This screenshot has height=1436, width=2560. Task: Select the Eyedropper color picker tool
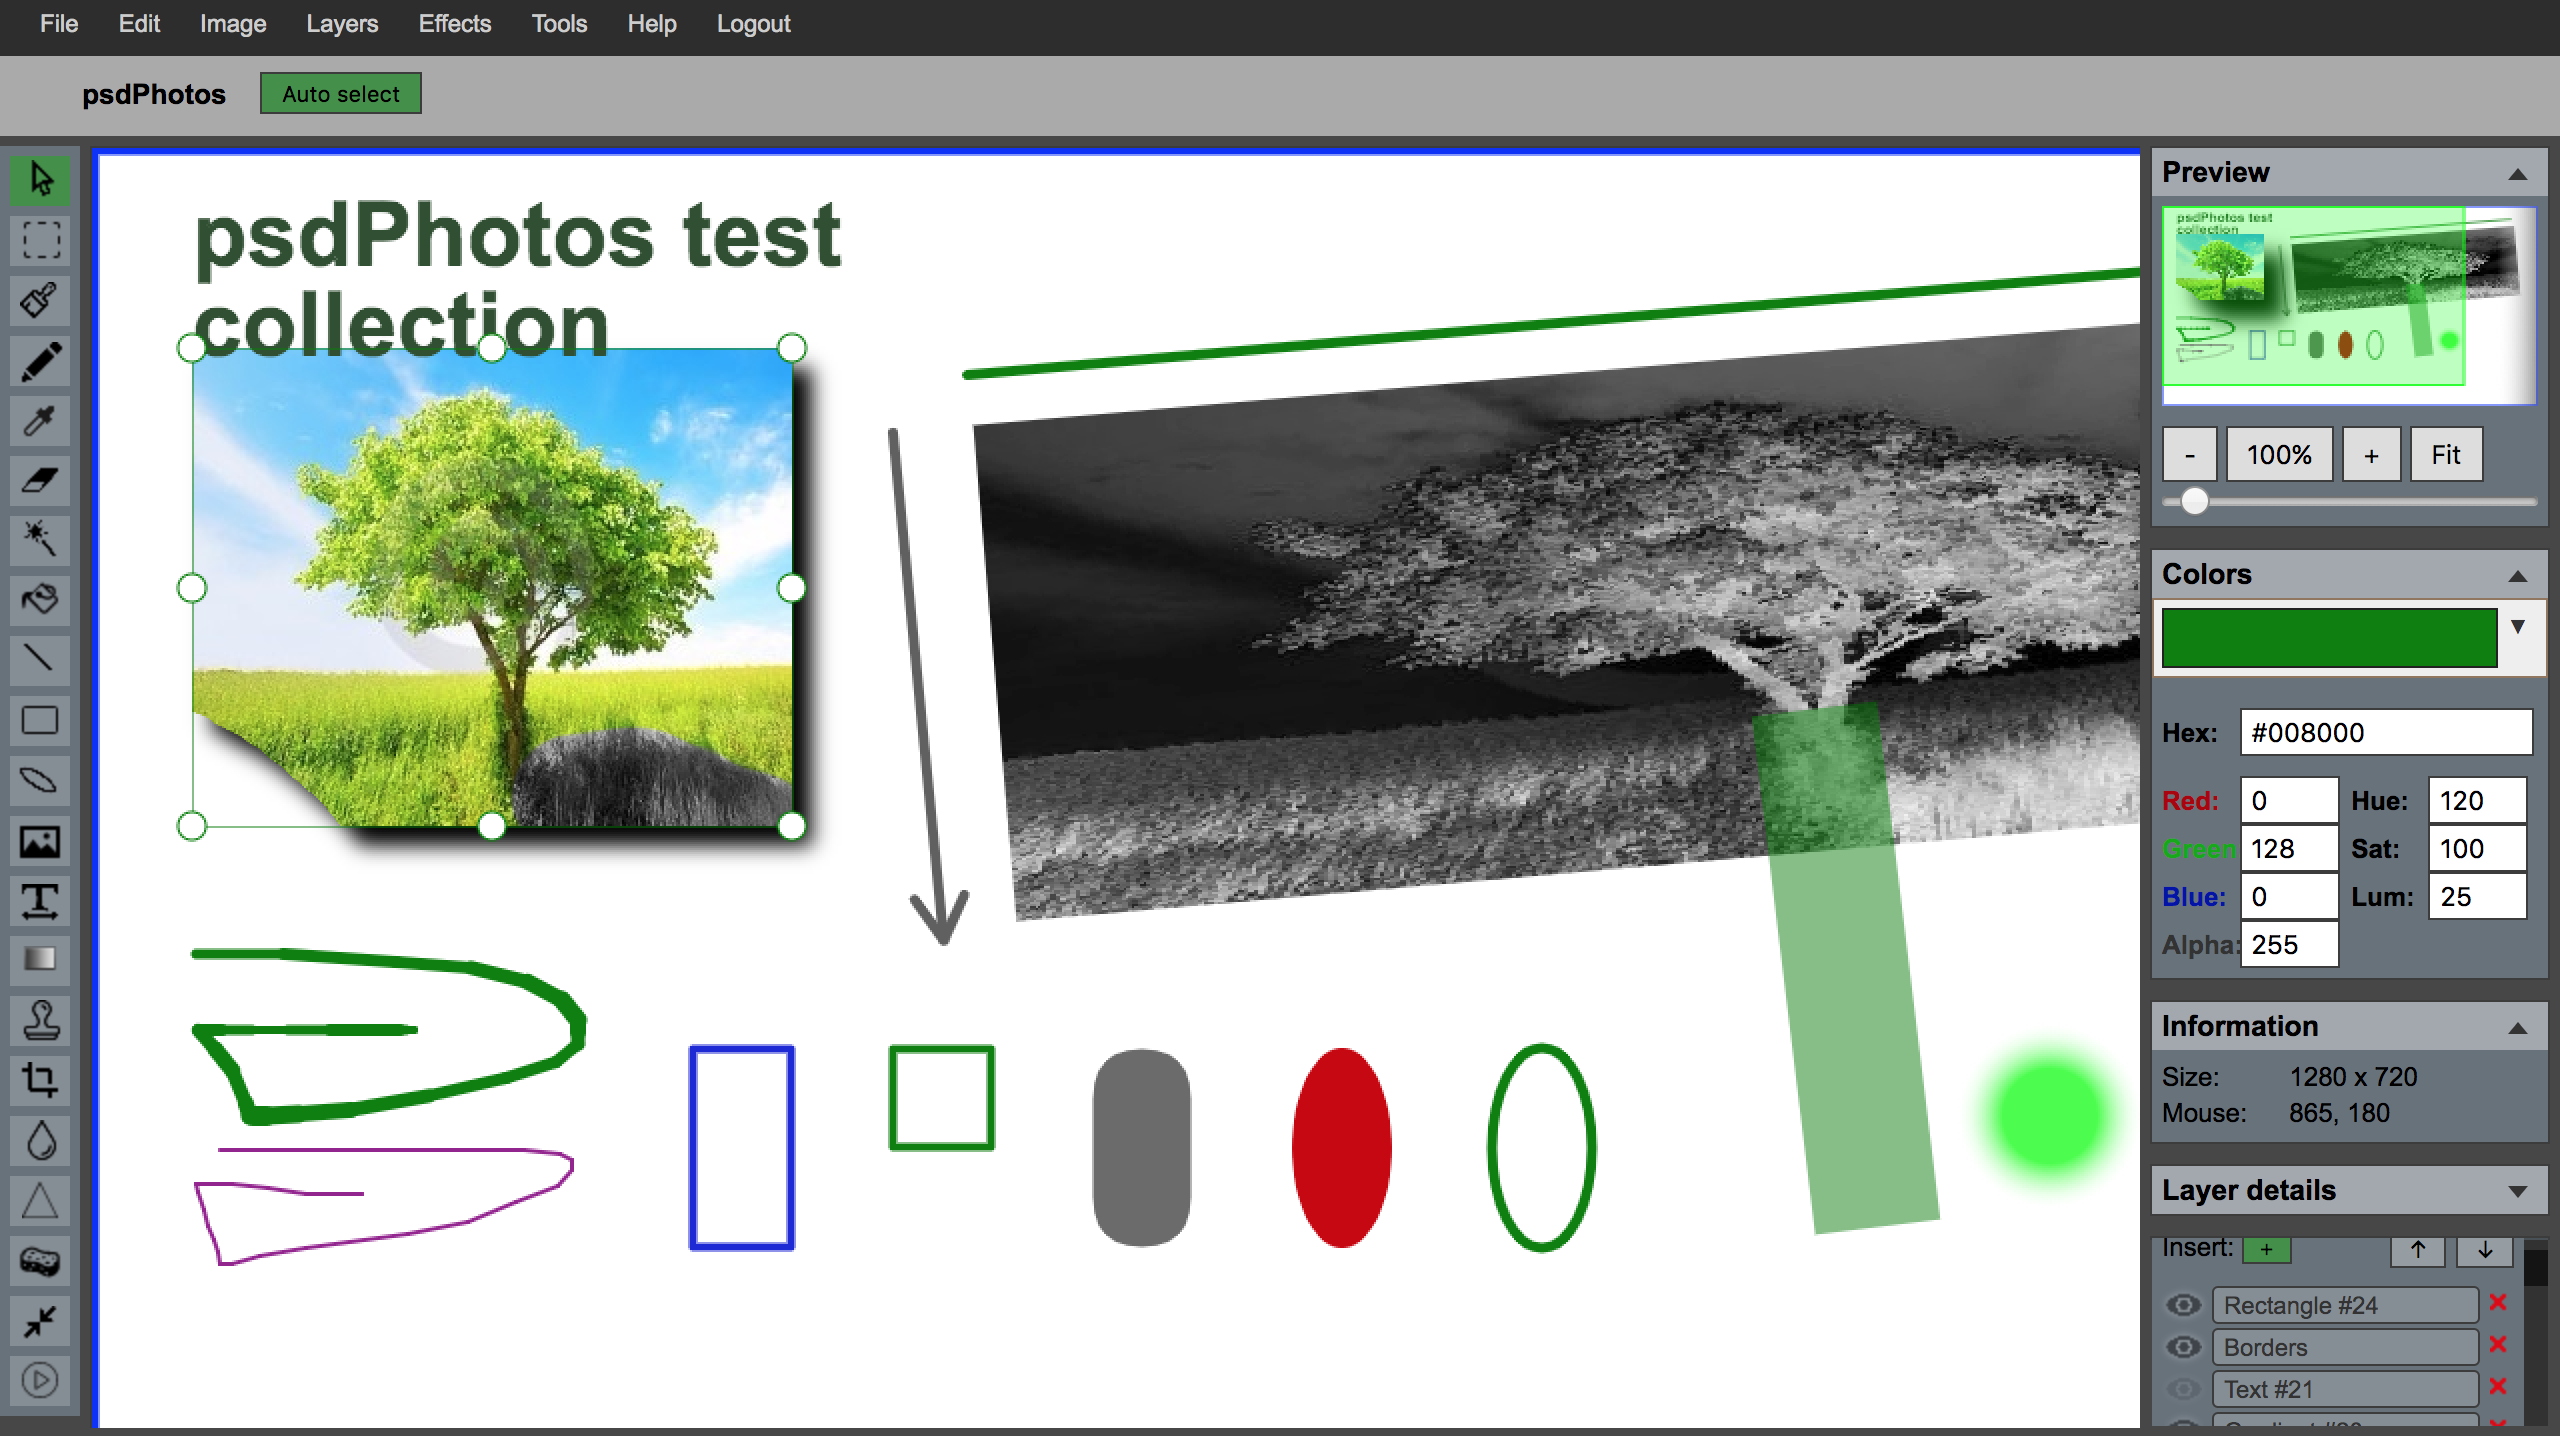(x=40, y=420)
